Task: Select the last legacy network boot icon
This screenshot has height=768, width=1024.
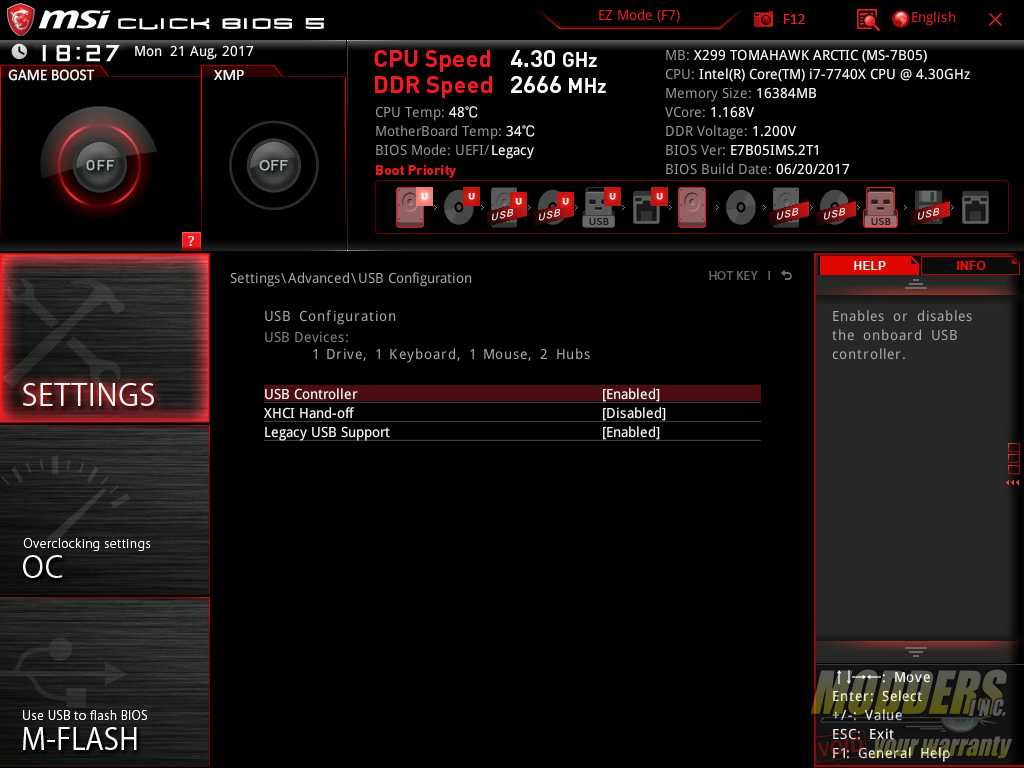Action: (x=975, y=208)
